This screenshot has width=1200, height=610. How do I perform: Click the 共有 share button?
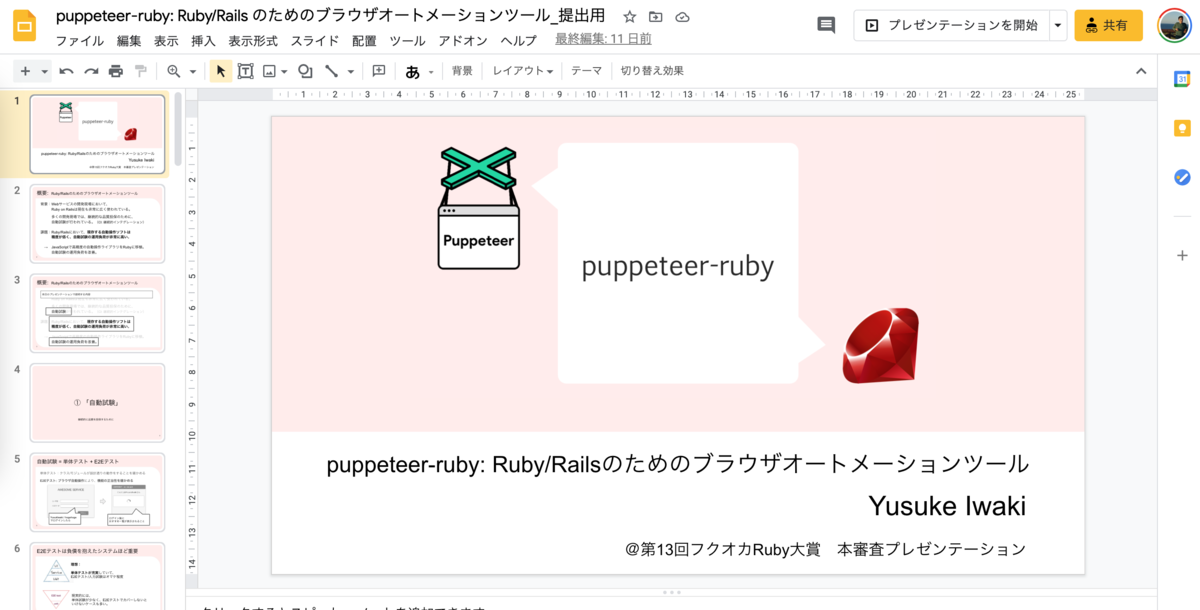(x=1108, y=25)
